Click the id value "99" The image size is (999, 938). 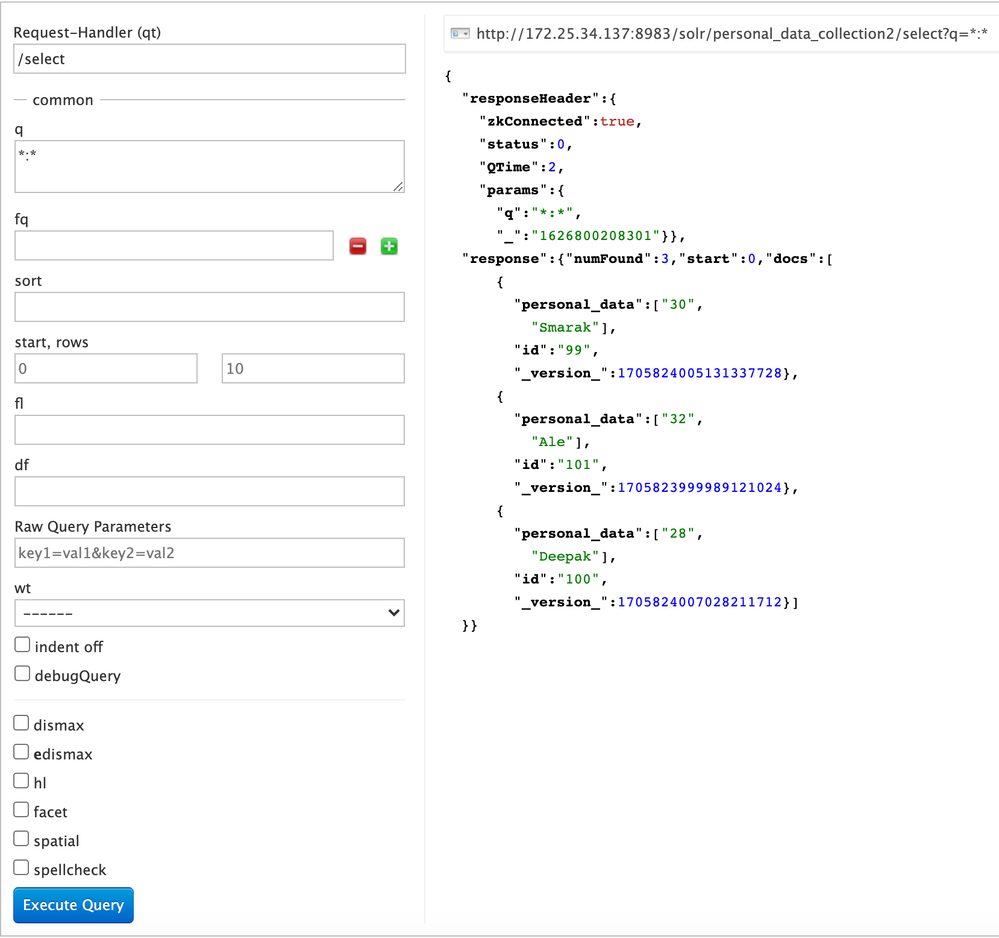574,350
